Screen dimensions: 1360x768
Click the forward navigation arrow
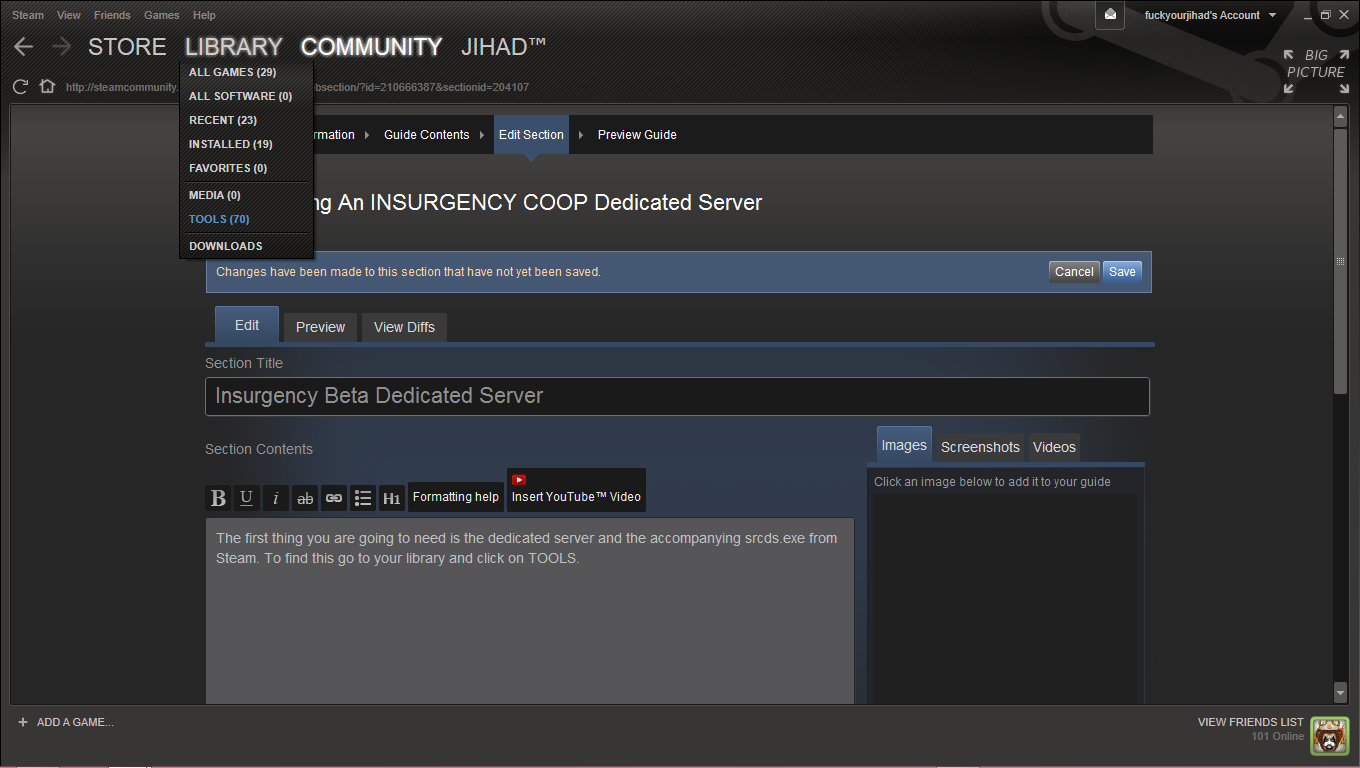[62, 47]
